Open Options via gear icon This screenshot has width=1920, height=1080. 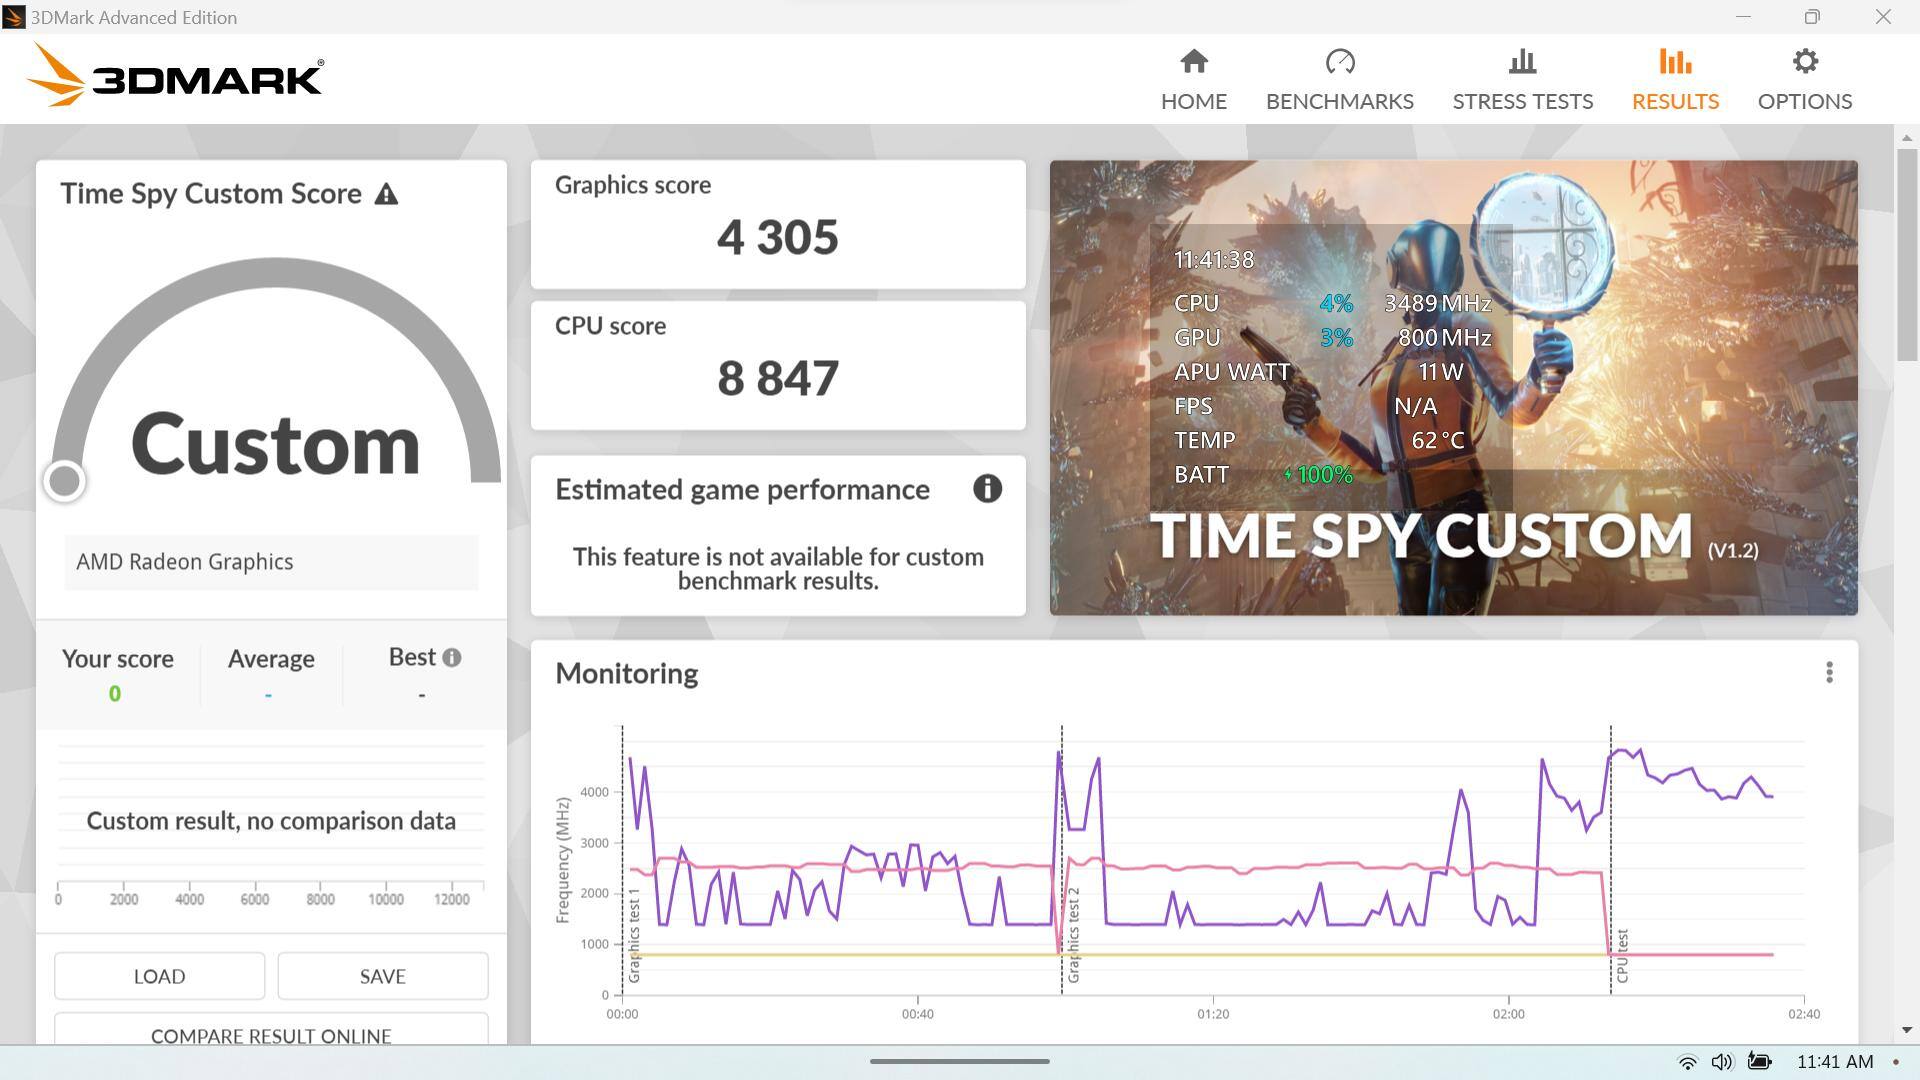(1804, 62)
